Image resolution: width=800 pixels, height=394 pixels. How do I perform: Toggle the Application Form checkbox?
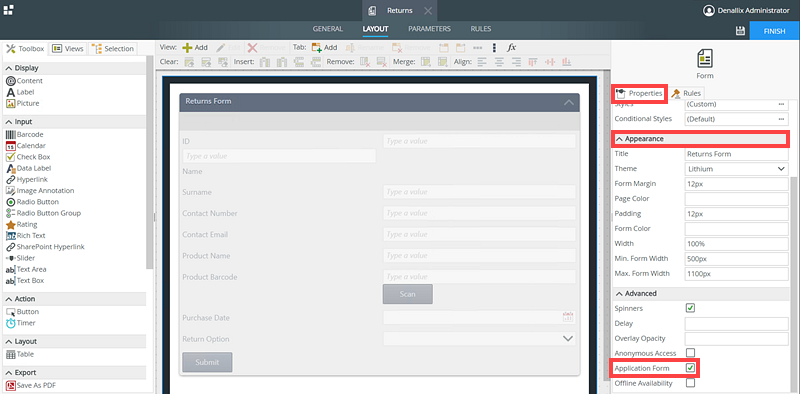tap(690, 367)
